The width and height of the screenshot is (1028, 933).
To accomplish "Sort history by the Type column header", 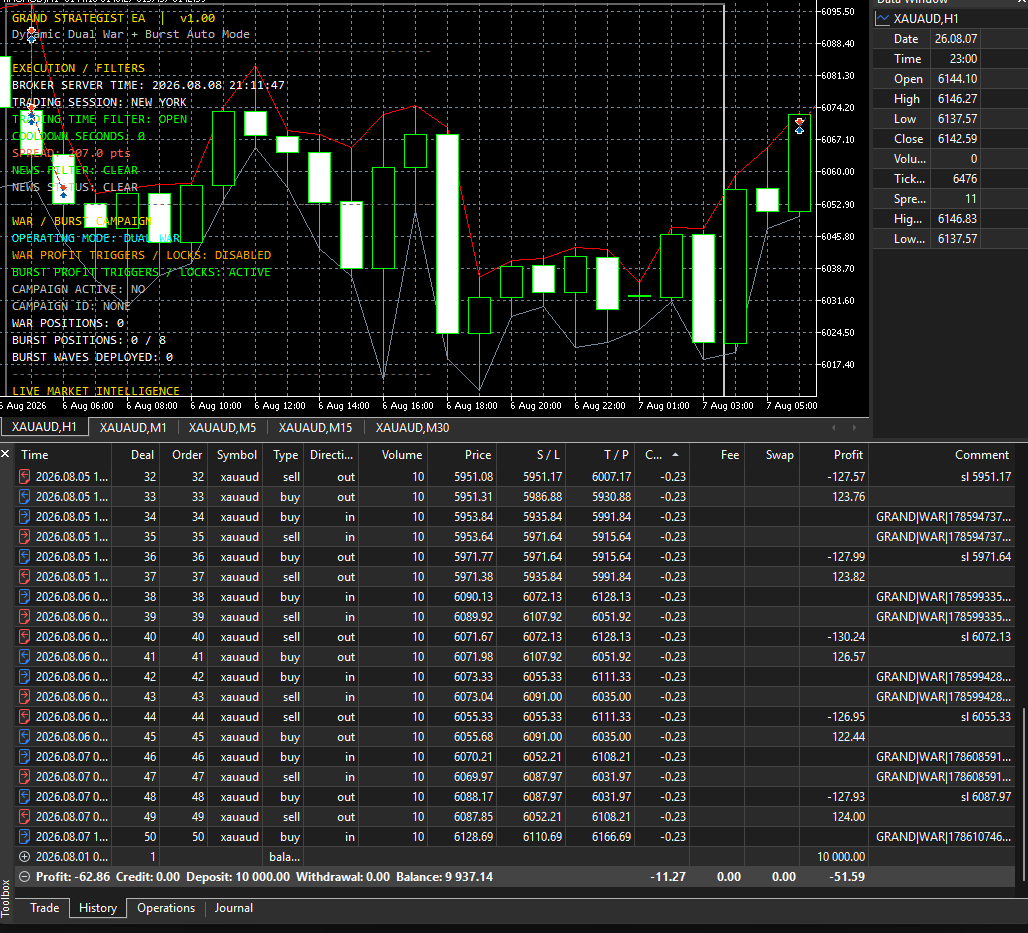I will 284,454.
